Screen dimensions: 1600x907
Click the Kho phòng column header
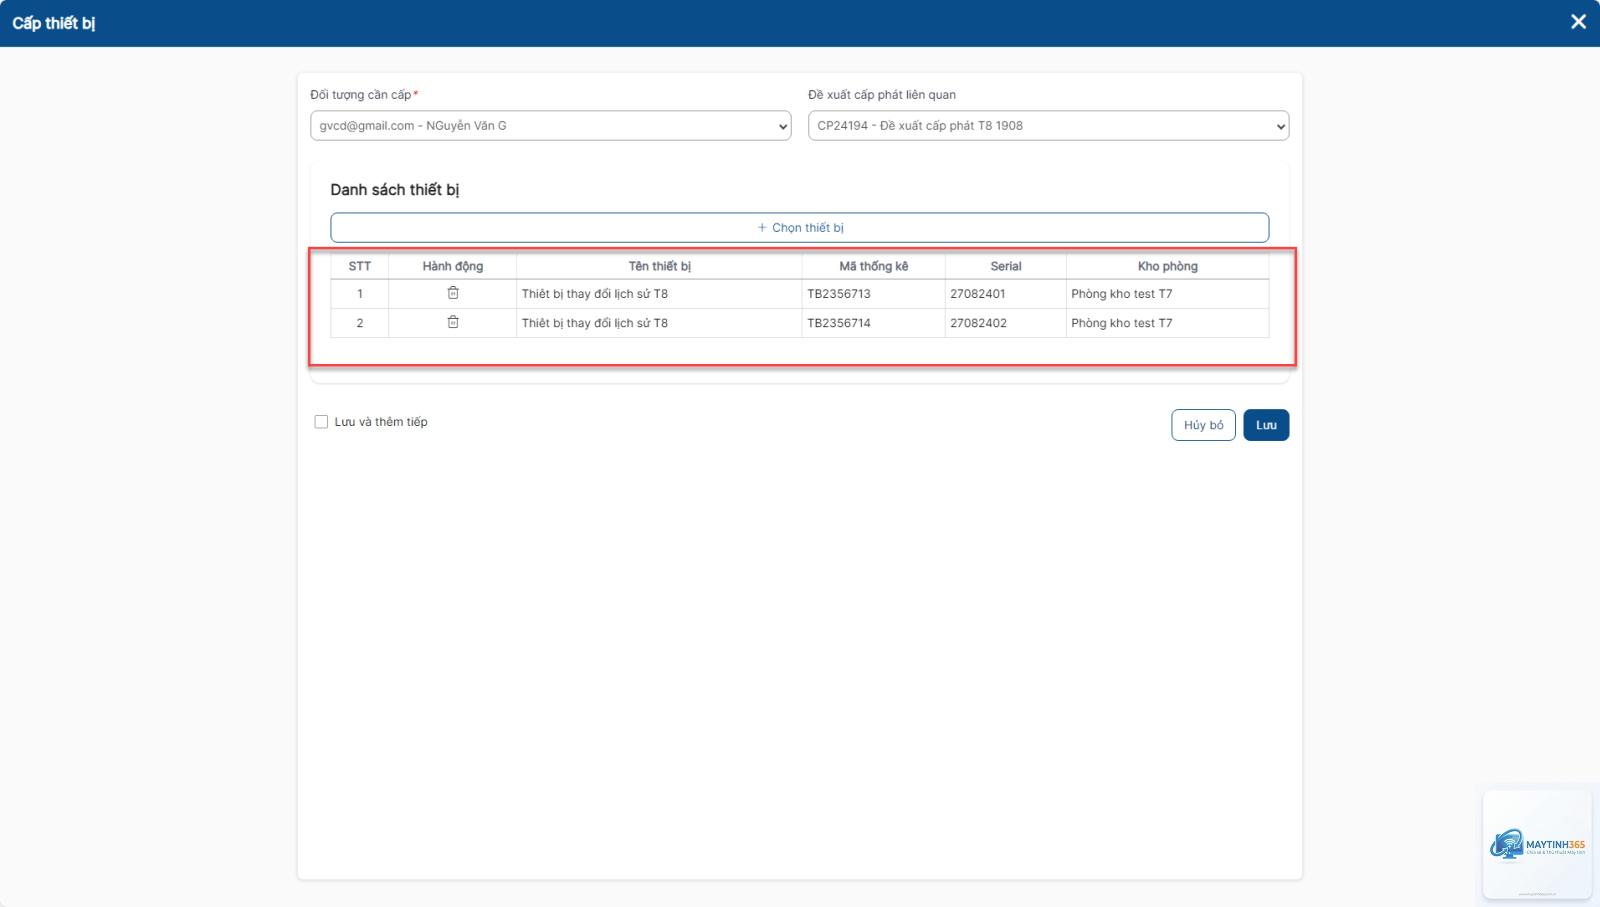pos(1168,266)
